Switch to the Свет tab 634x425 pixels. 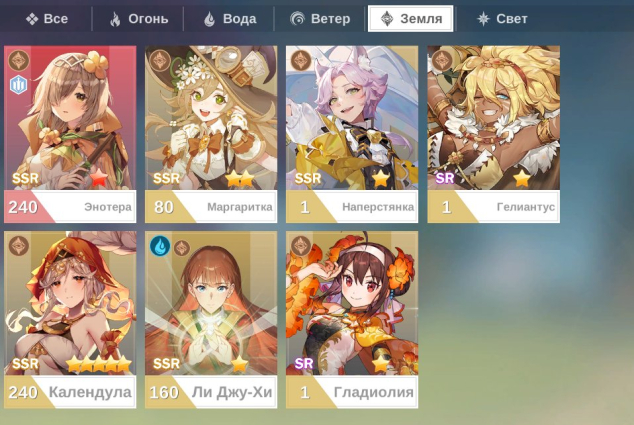502,19
